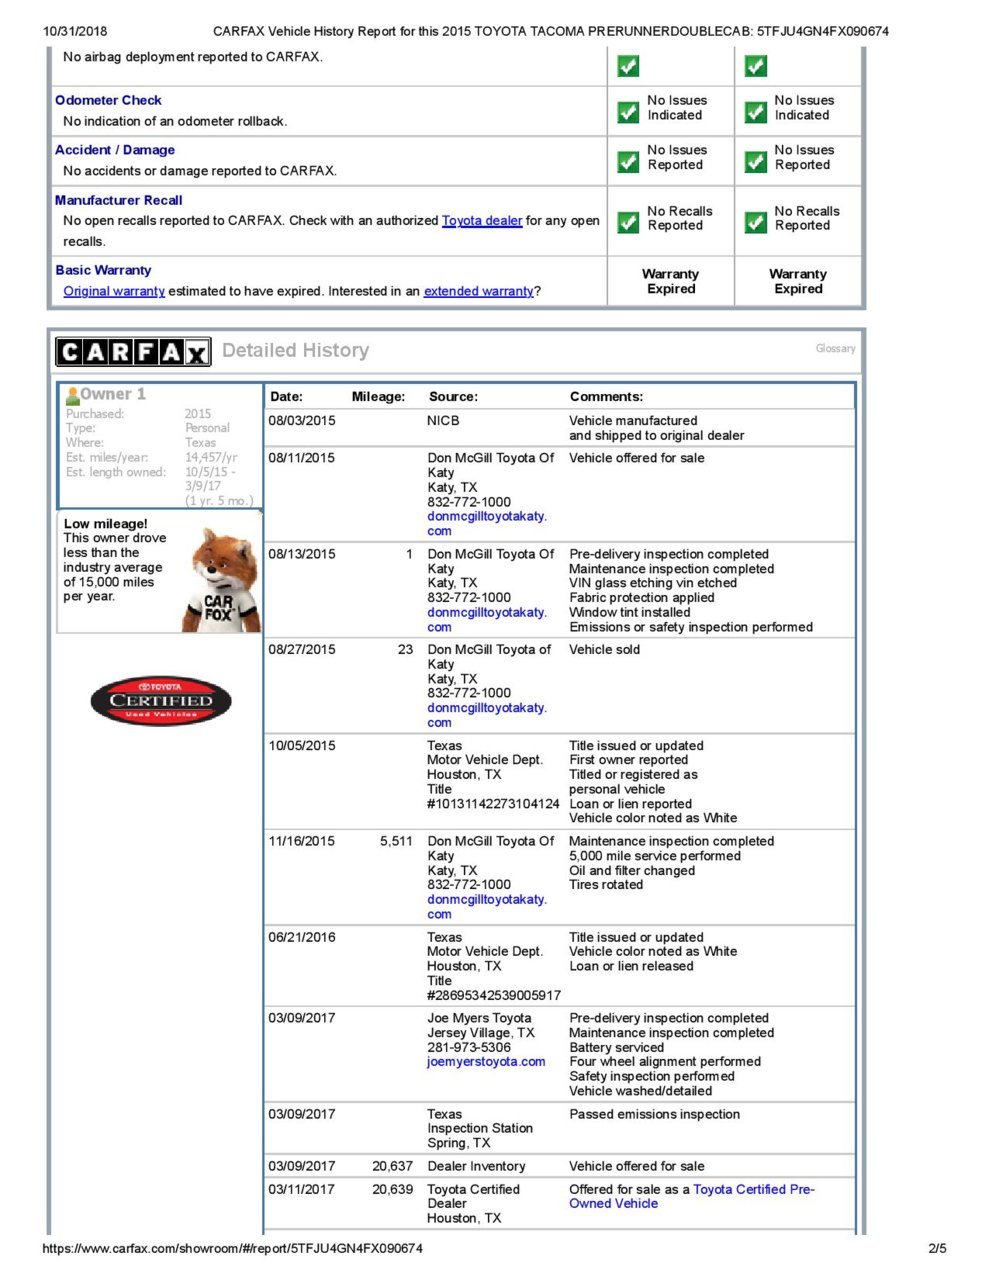This screenshot has width=989, height=1280.
Task: Click right green checkmark in airbag deployment row
Action: click(x=755, y=66)
